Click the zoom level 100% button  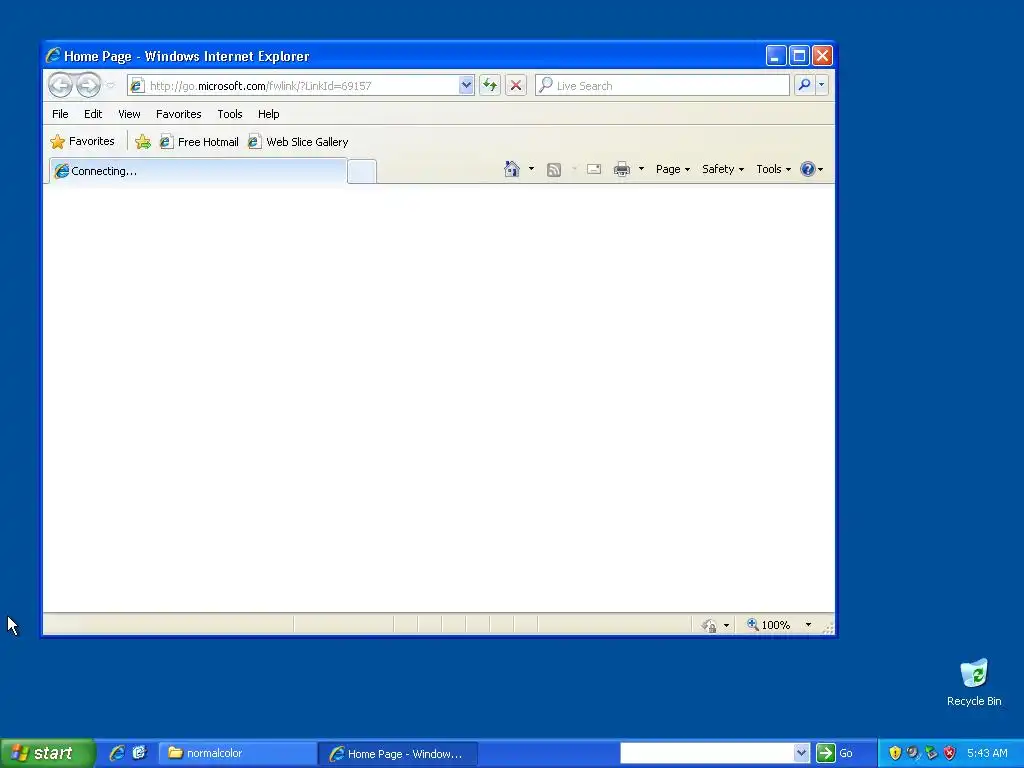tap(769, 625)
